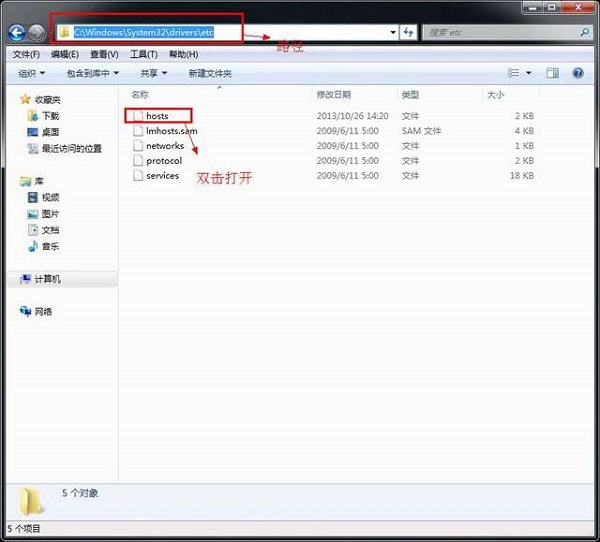Open the 视频 library

(x=50, y=198)
